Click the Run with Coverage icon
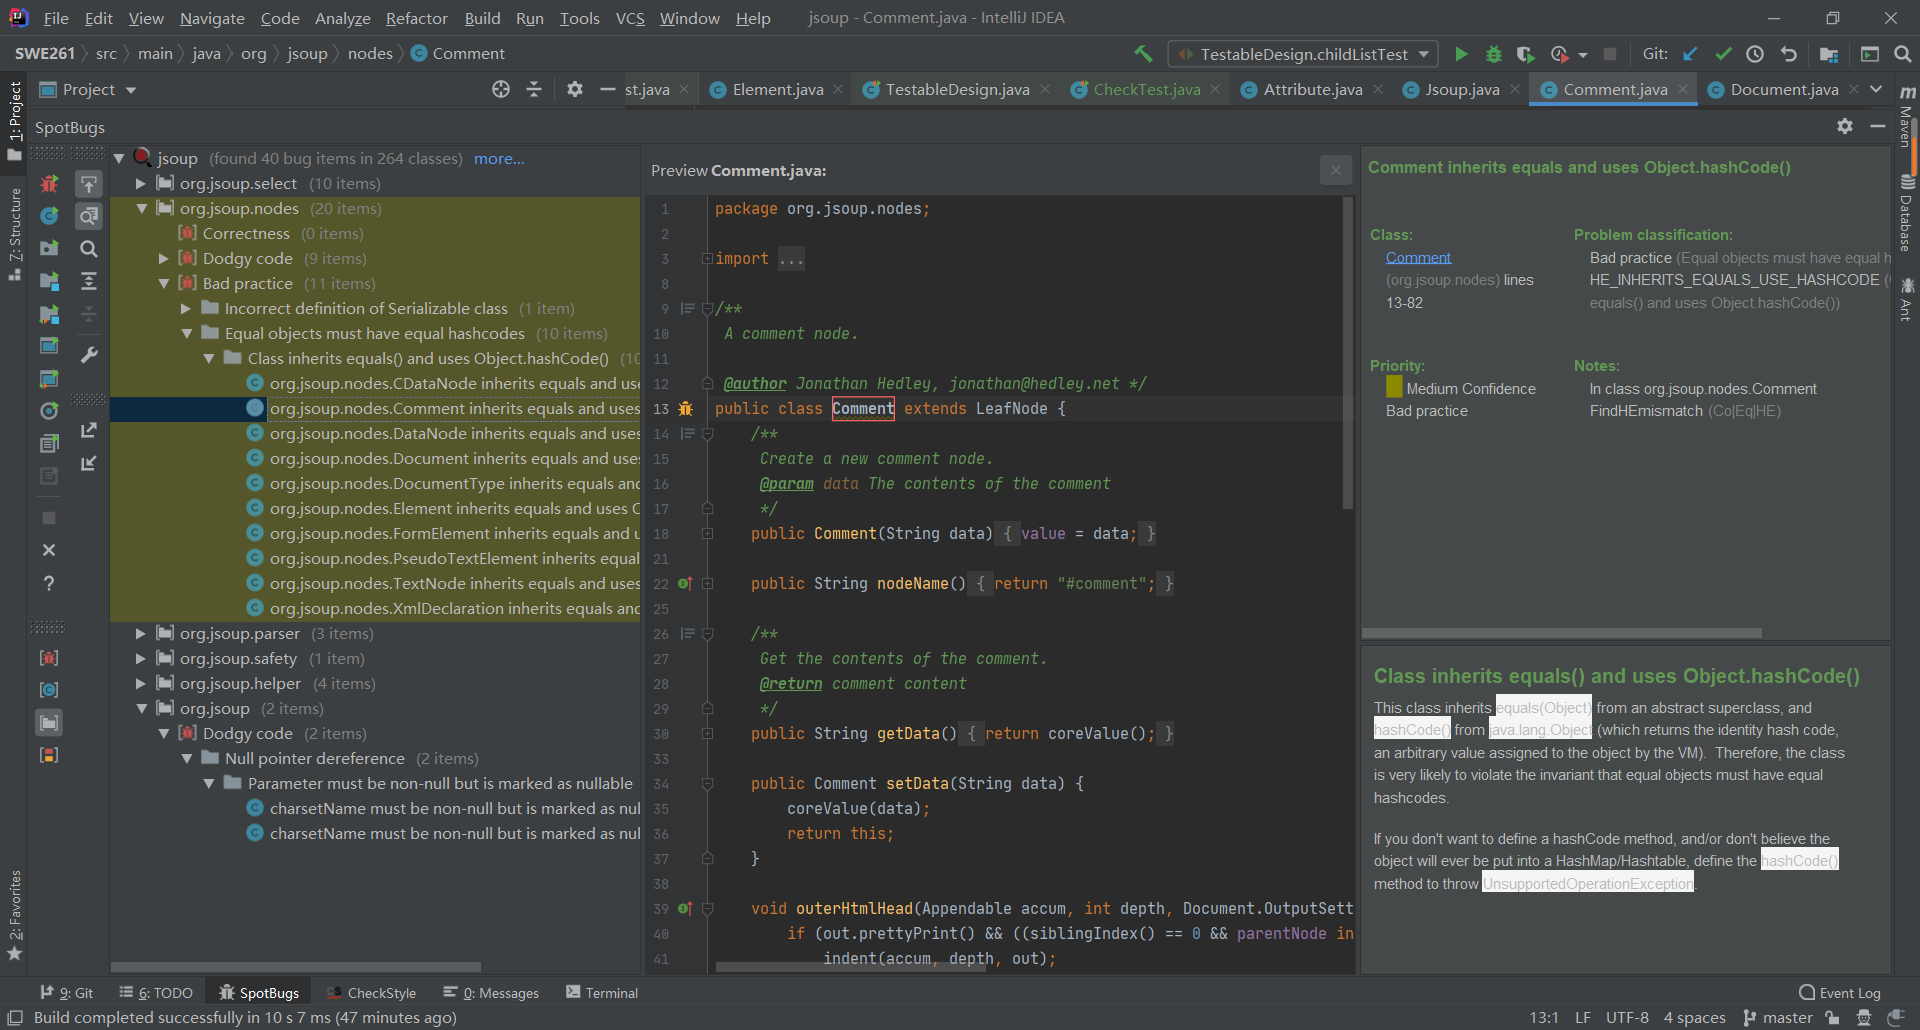The width and height of the screenshot is (1920, 1030). [1525, 54]
